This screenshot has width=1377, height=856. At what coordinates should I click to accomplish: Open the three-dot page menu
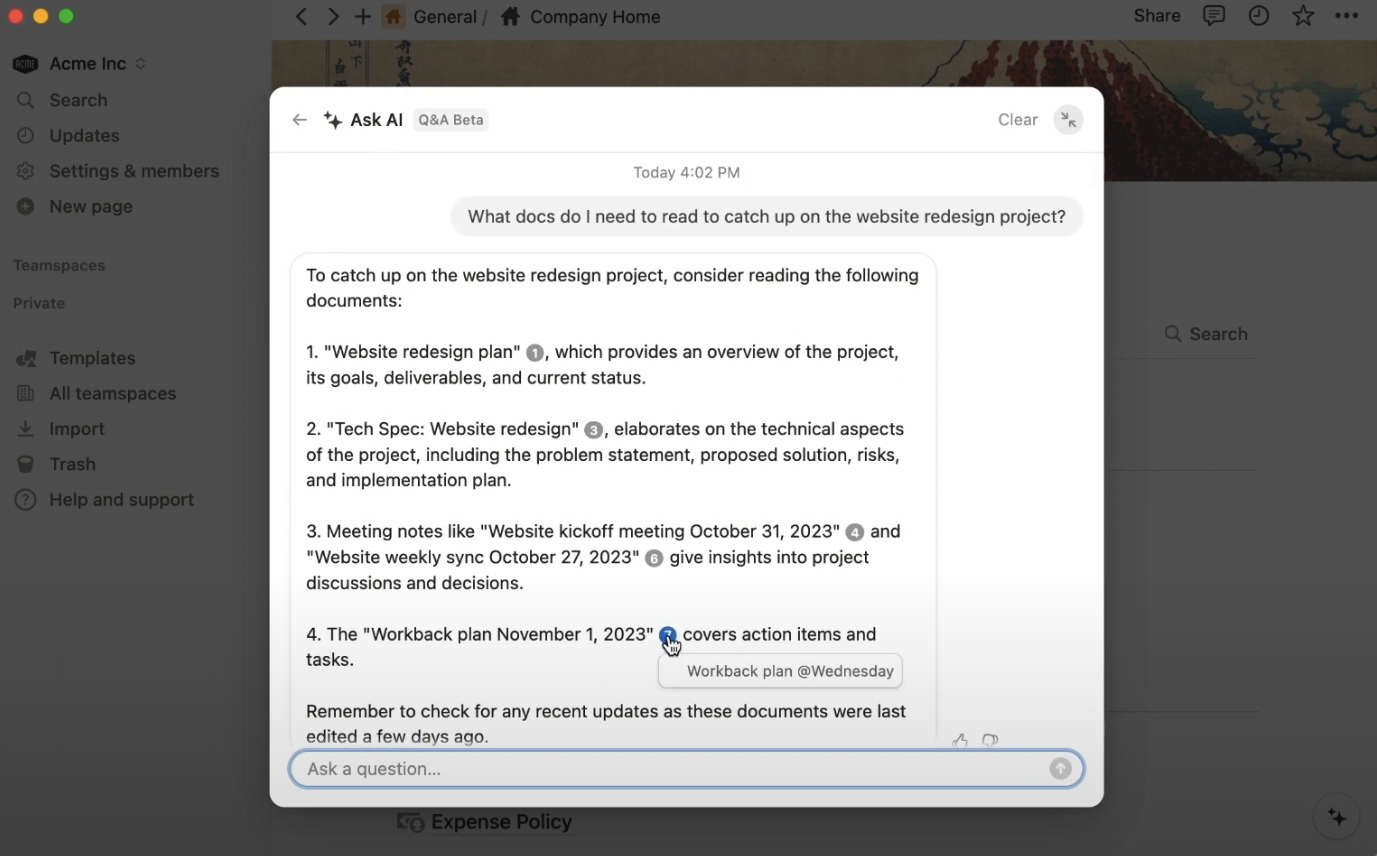[1346, 16]
